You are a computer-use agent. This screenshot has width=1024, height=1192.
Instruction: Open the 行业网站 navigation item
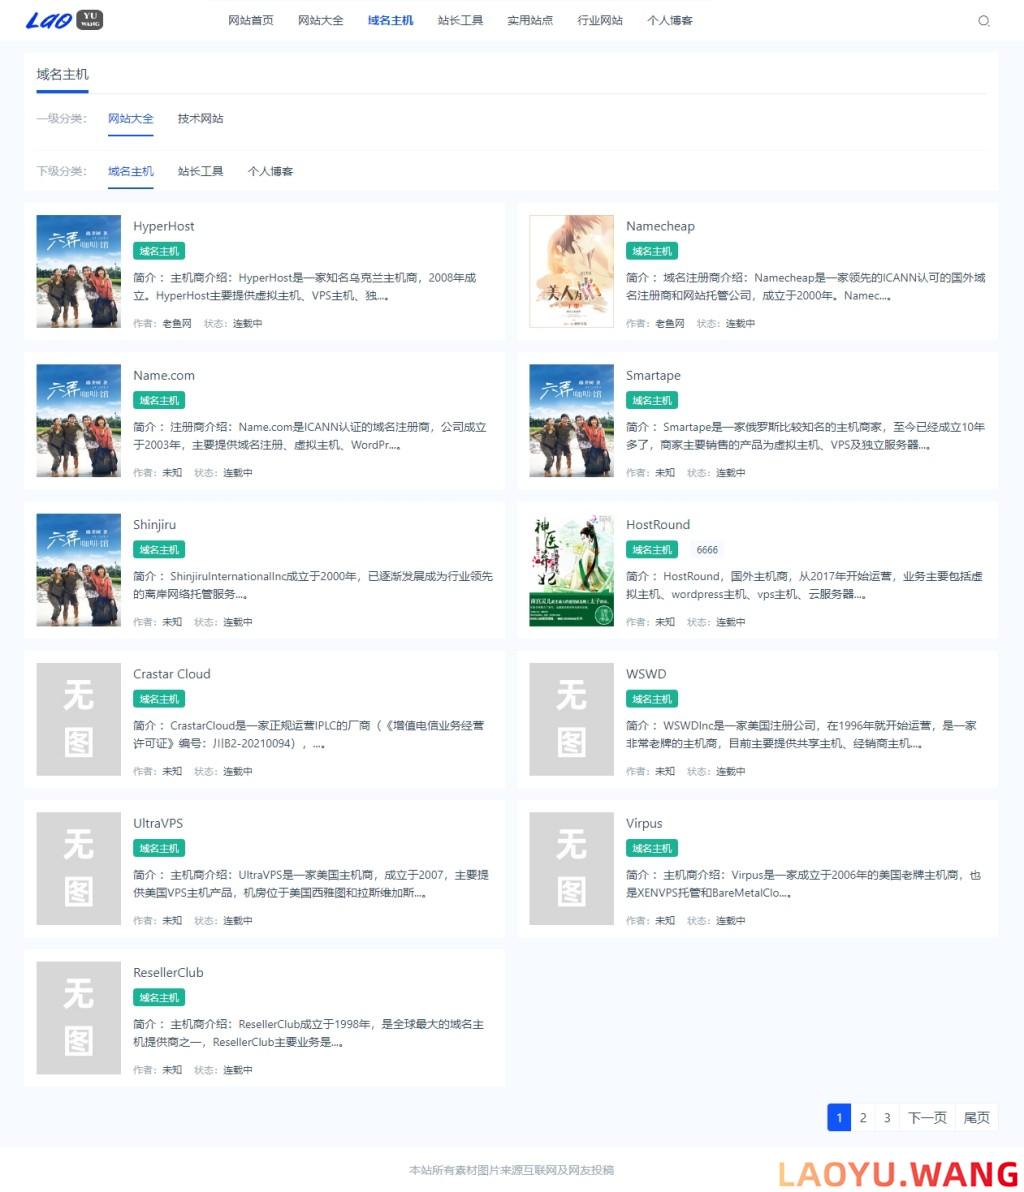[601, 21]
